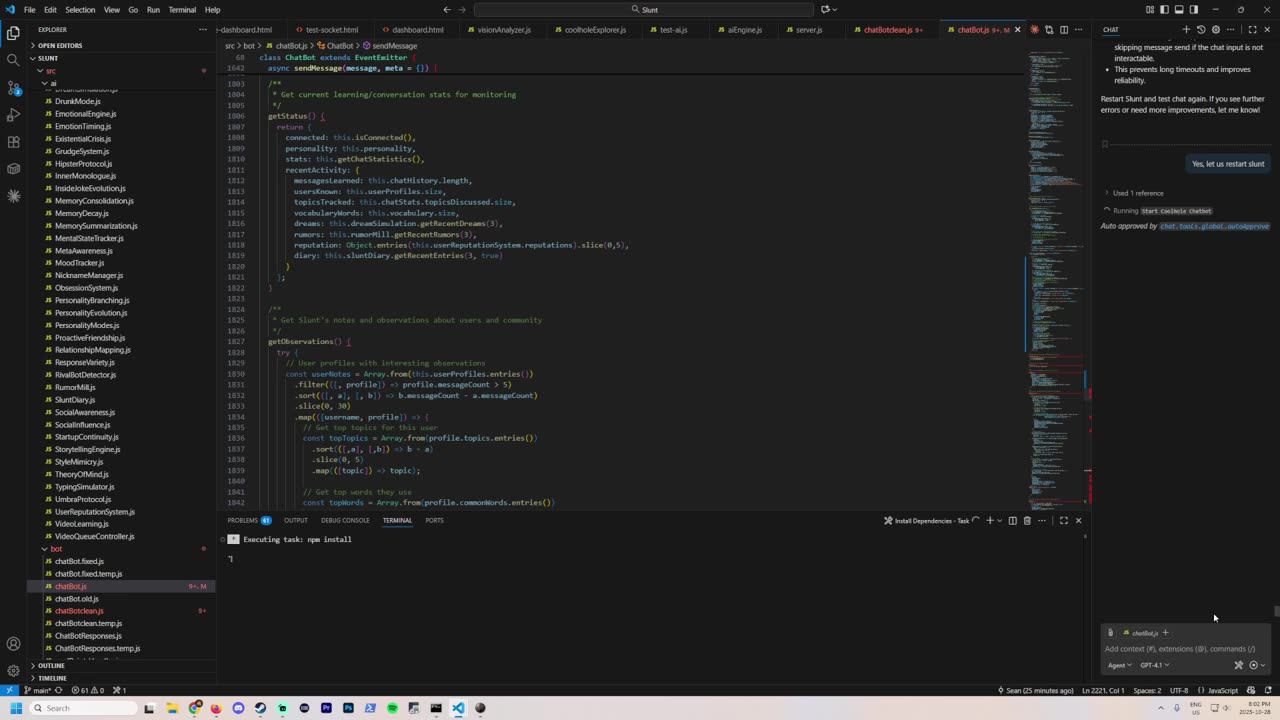Switch to the OUTPUT panel tab
The image size is (1280, 720).
[296, 520]
